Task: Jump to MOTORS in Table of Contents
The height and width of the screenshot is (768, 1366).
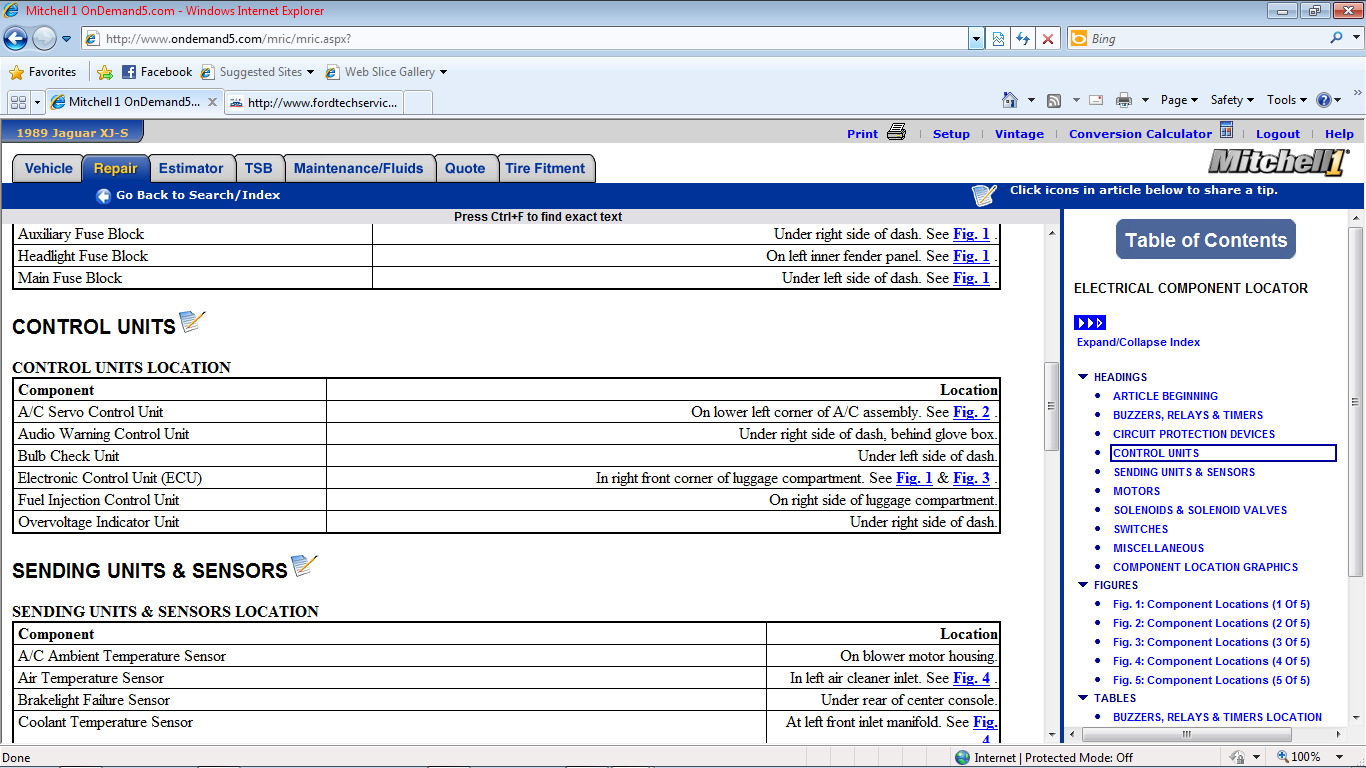Action: click(x=1136, y=491)
